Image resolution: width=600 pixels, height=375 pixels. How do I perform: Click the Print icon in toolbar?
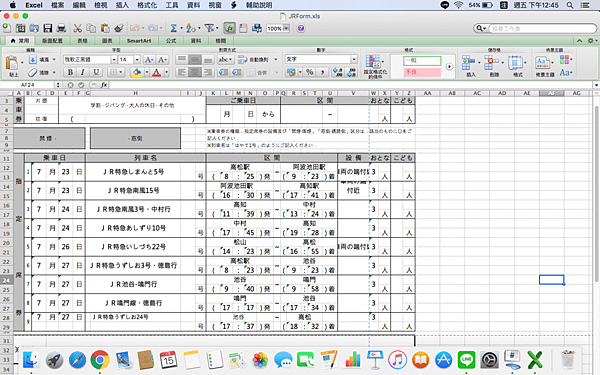tap(61, 28)
